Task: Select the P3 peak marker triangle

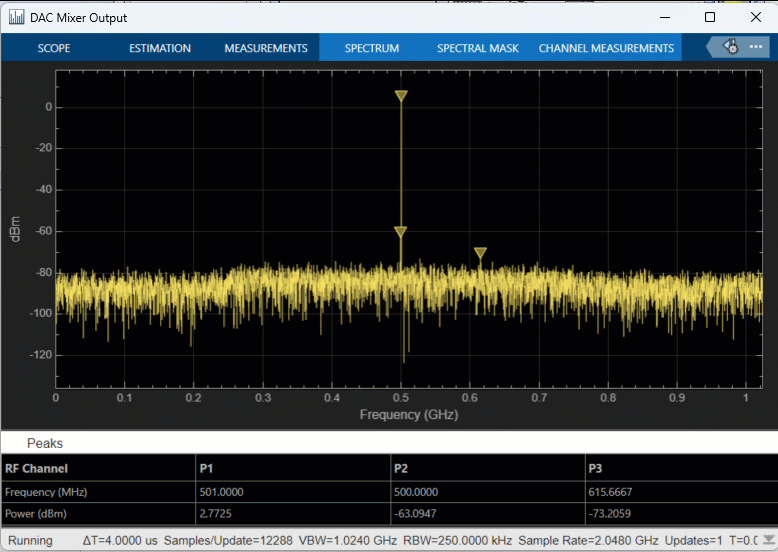Action: pyautogui.click(x=480, y=253)
